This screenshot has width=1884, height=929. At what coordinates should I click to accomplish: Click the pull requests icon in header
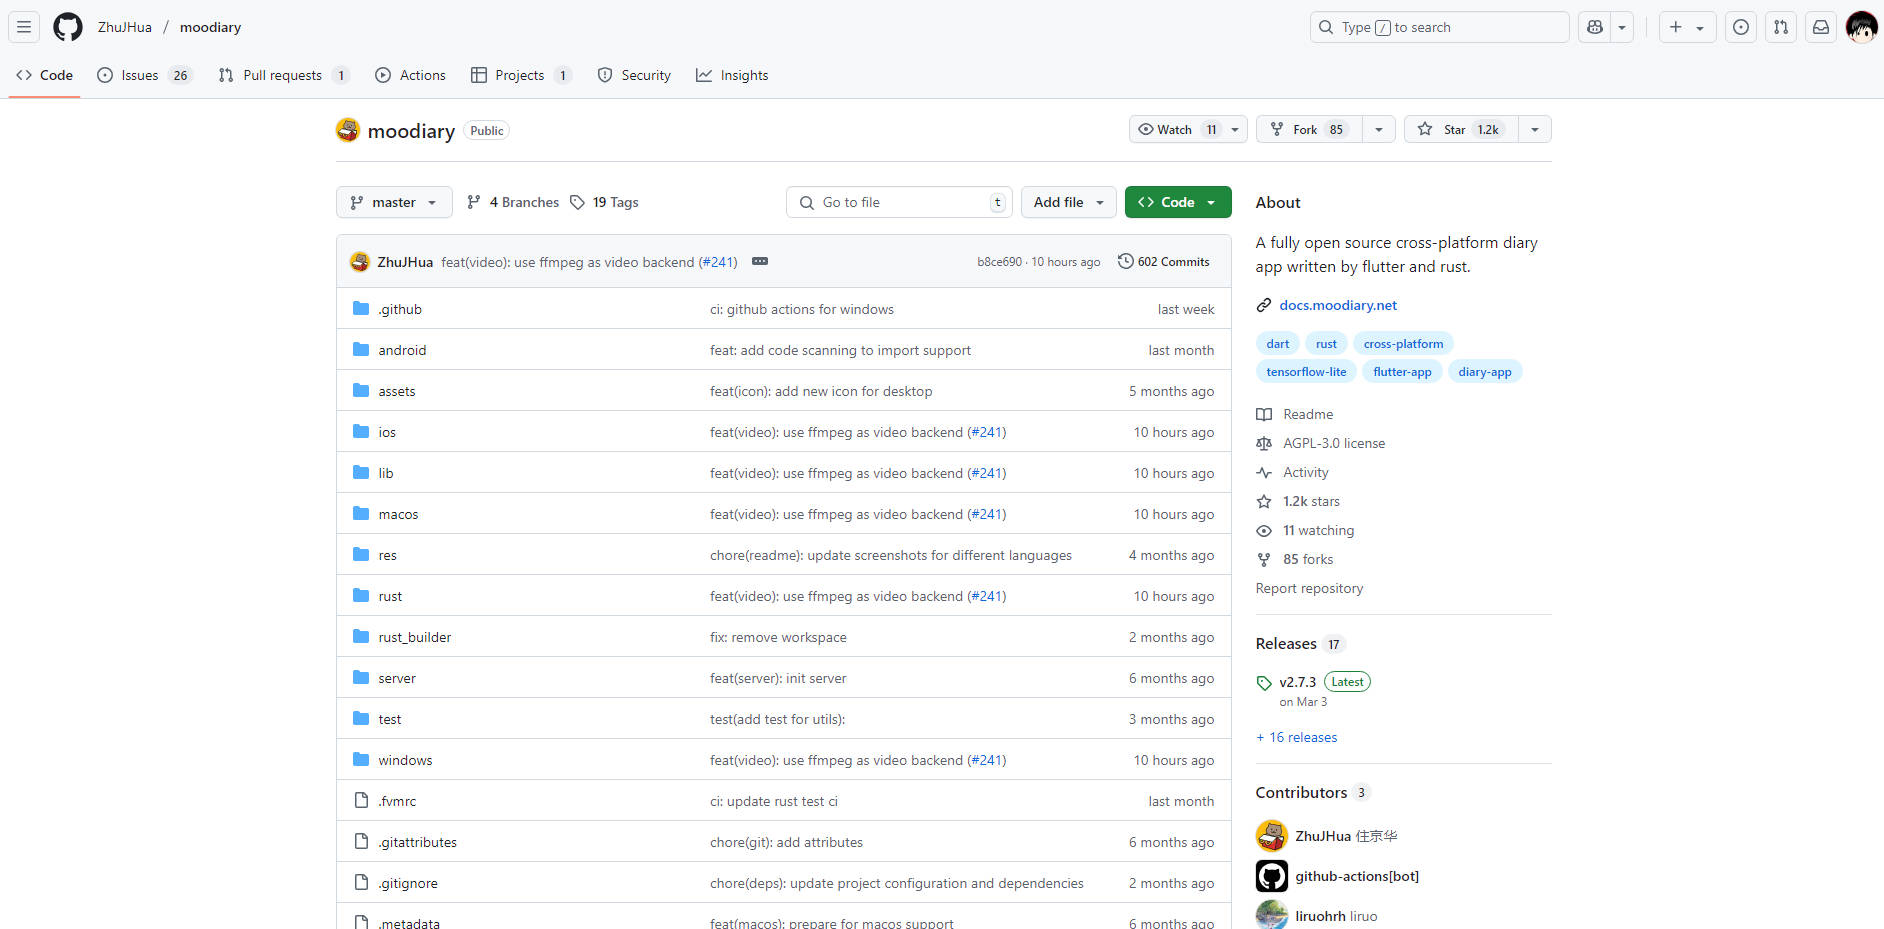click(1781, 27)
